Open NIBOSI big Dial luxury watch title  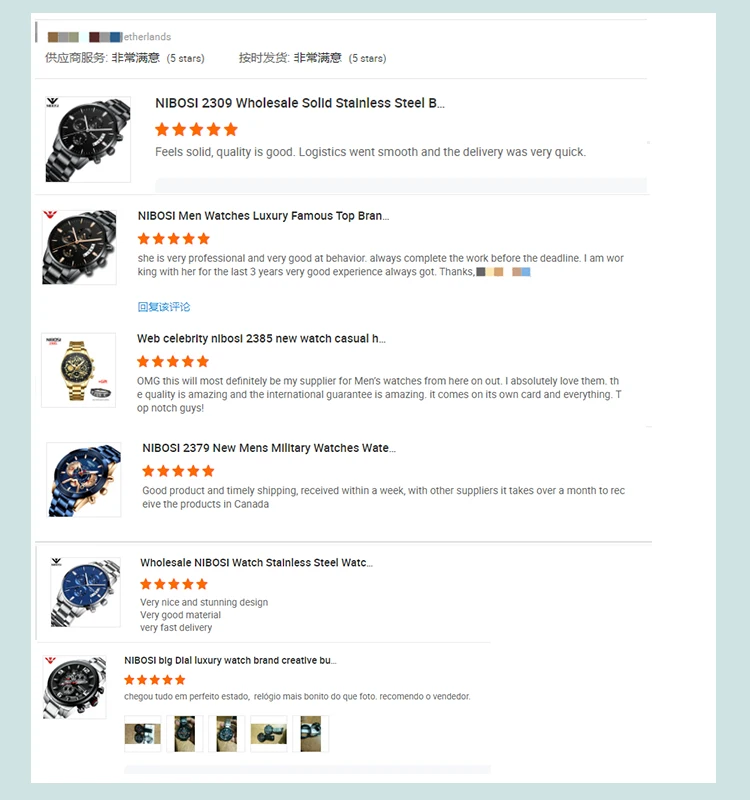tap(230, 660)
